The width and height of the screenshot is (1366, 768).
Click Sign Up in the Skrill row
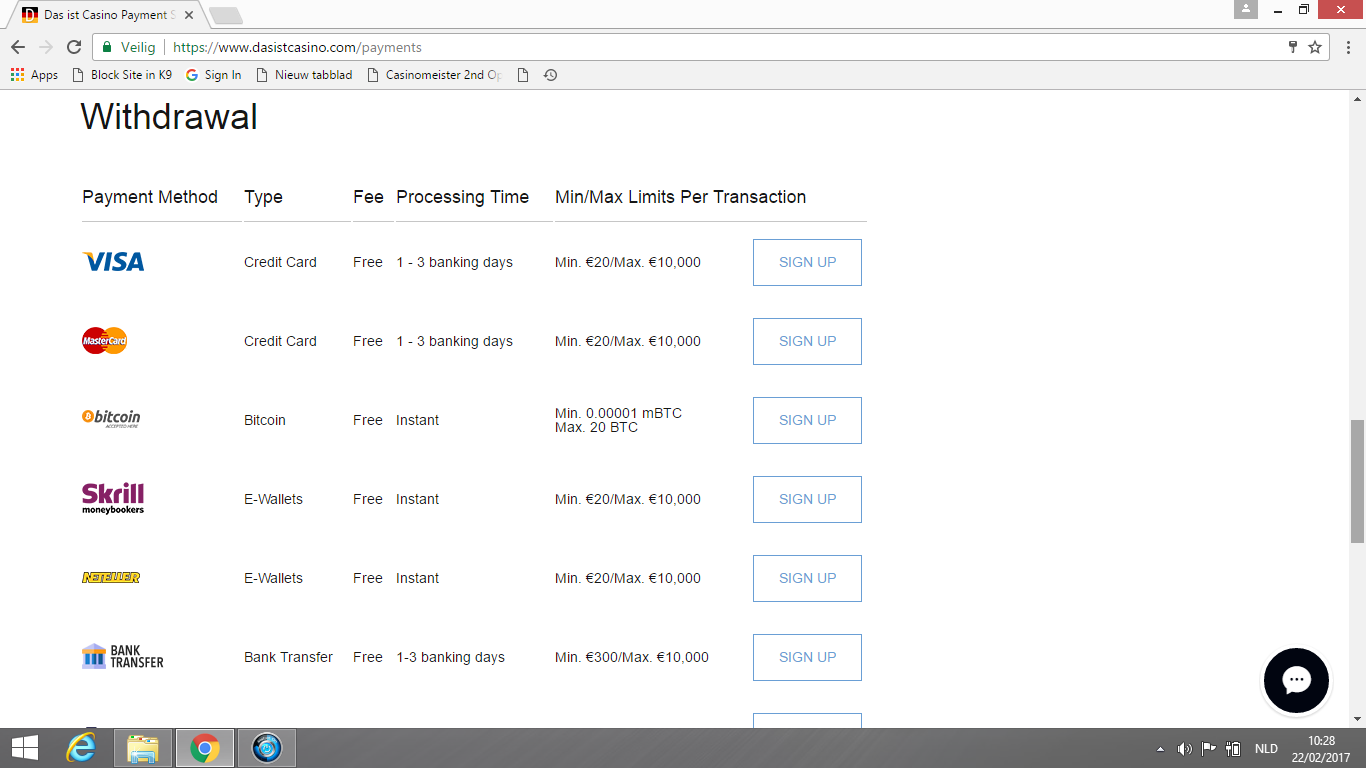(x=807, y=499)
